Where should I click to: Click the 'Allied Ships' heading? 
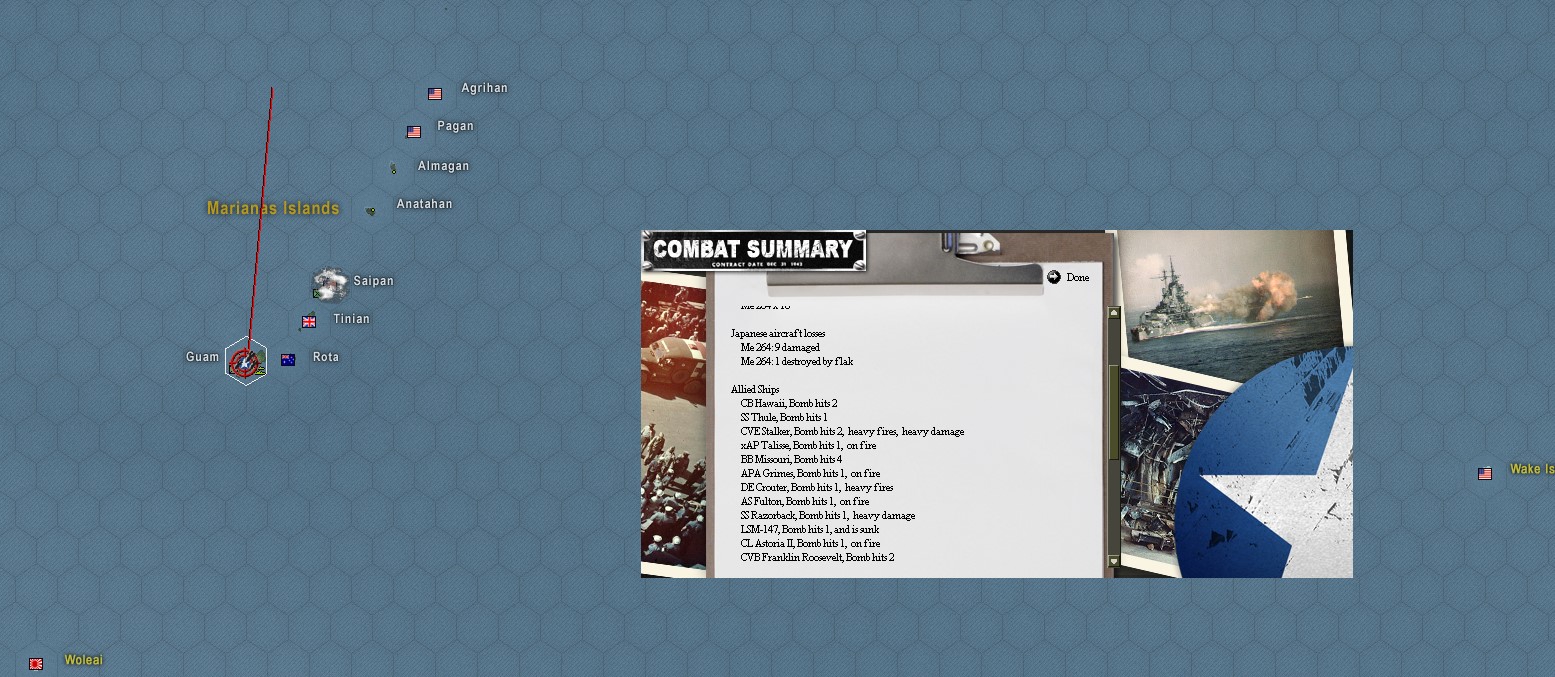[x=755, y=389]
